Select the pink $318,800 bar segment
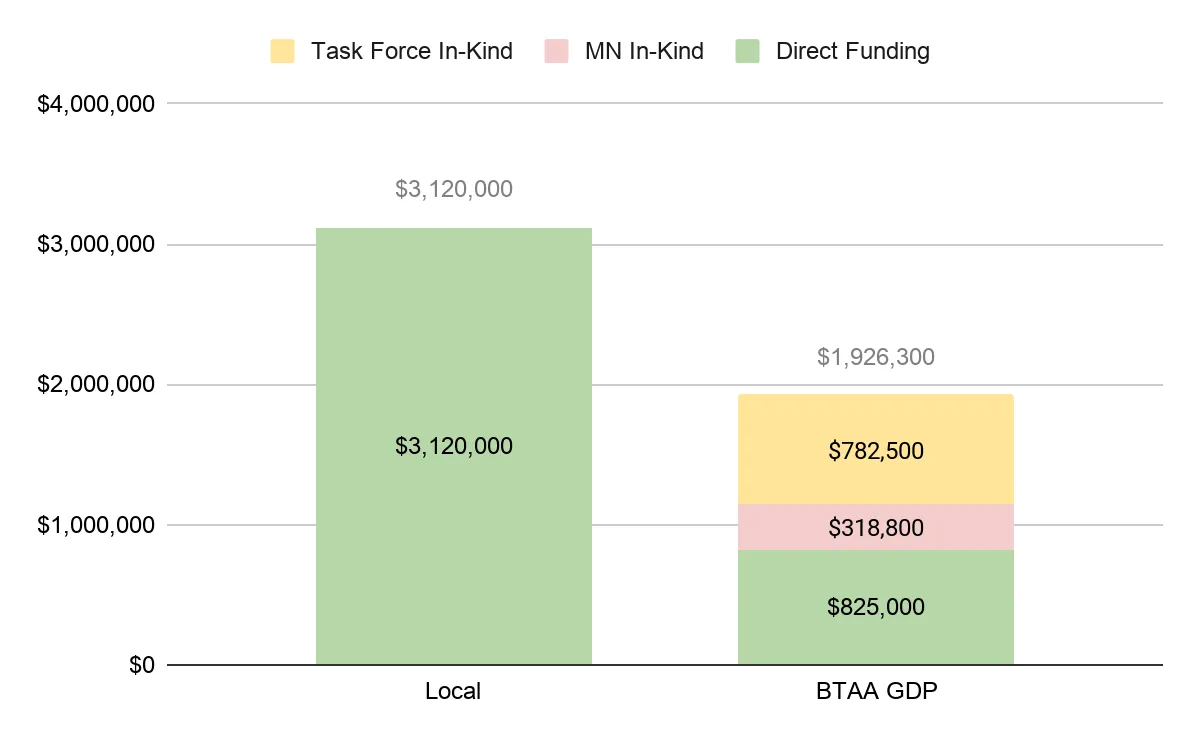The image size is (1200, 742). click(875, 527)
